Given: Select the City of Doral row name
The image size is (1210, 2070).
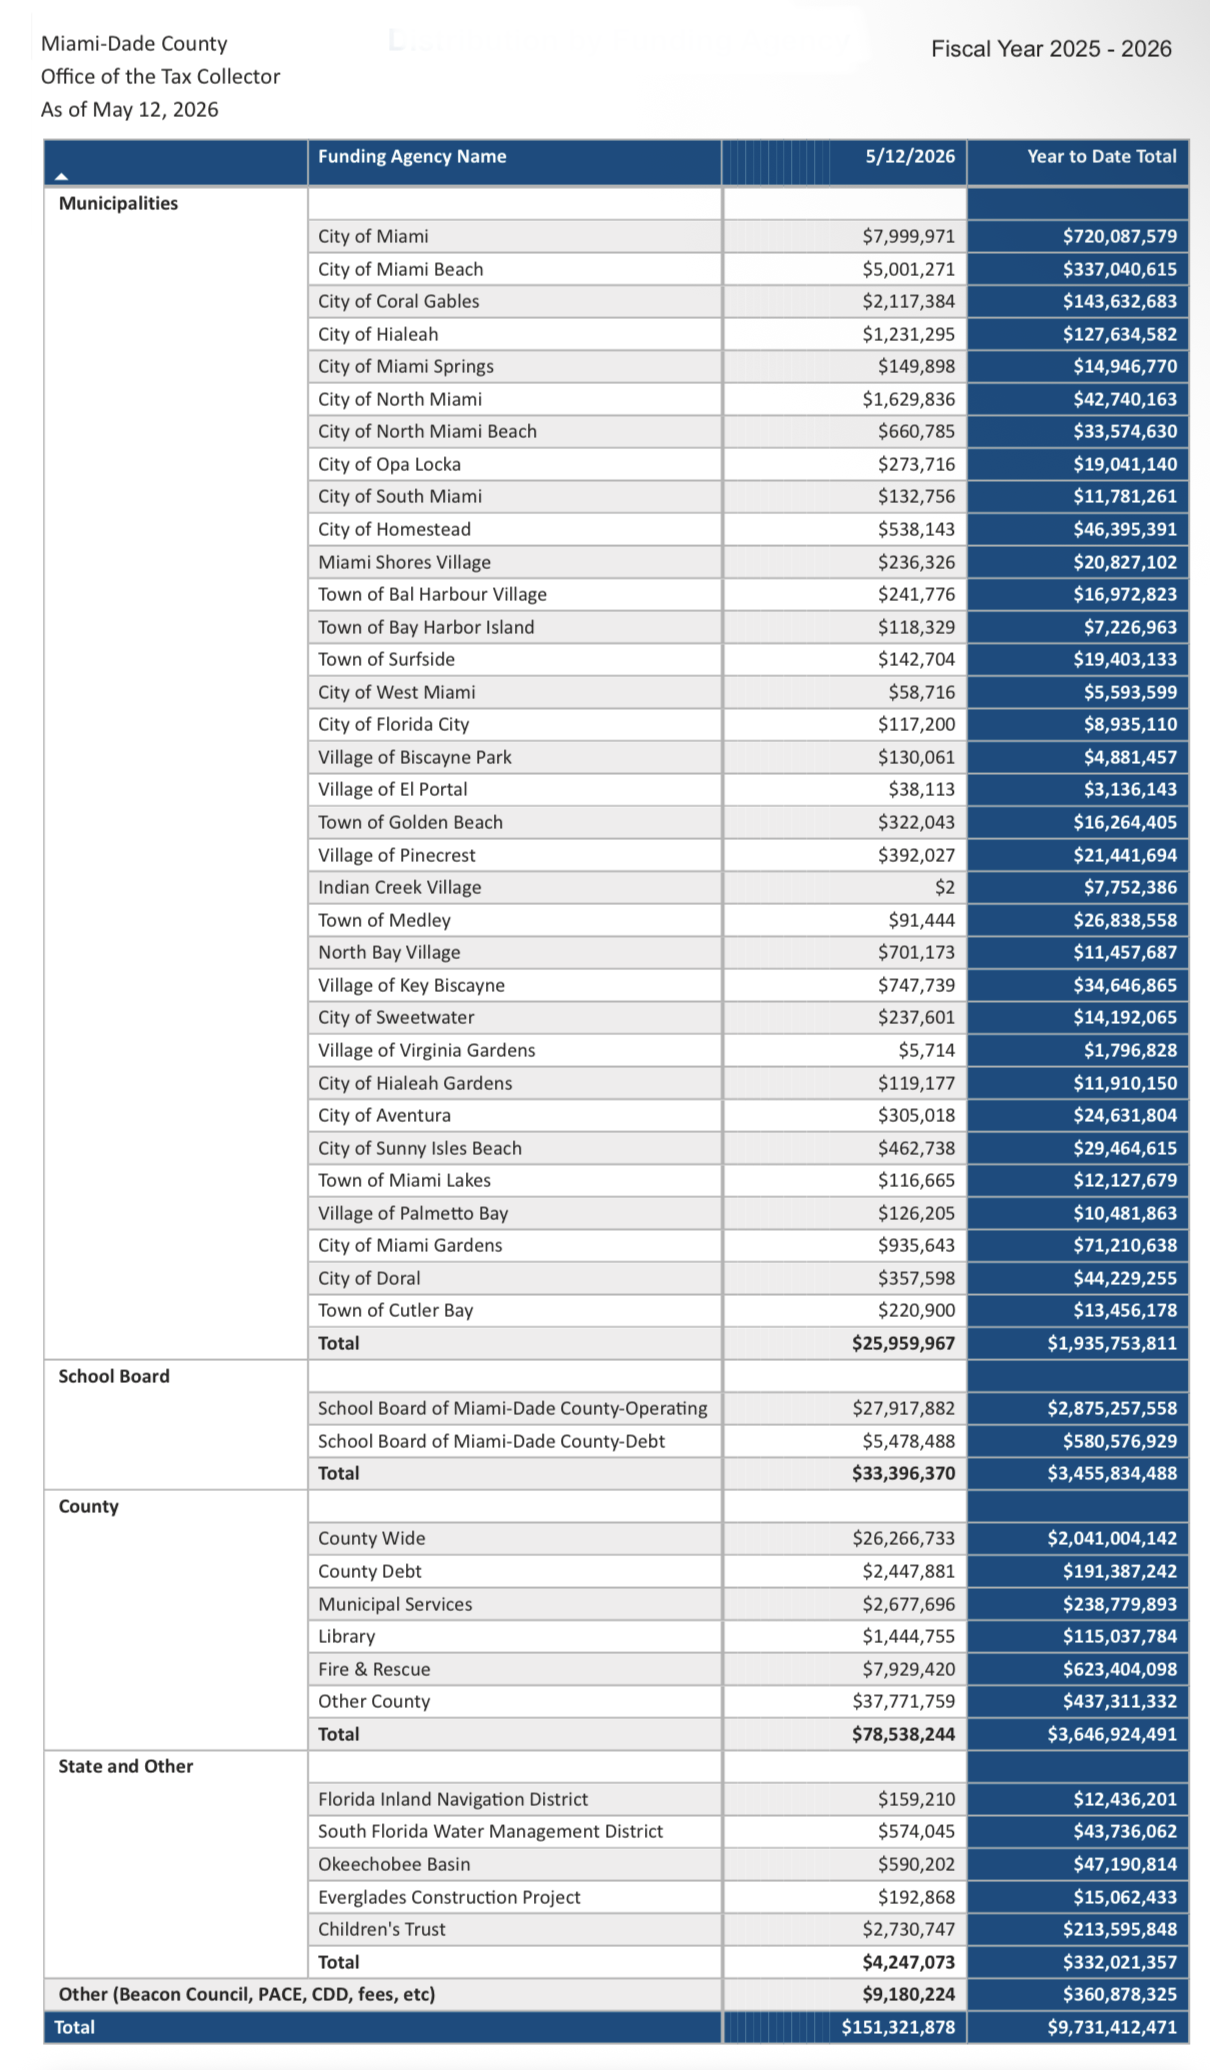Looking at the screenshot, I should (369, 1278).
